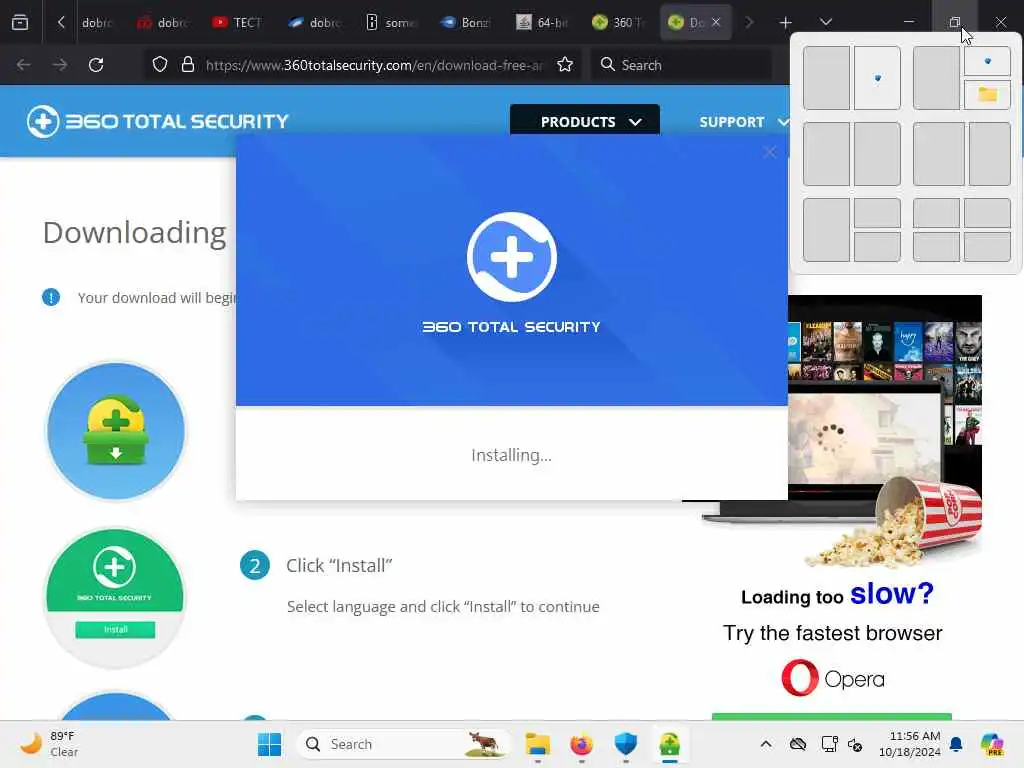This screenshot has width=1024, height=768.
Task: Expand the PRODUCTS menu
Action: click(x=584, y=121)
